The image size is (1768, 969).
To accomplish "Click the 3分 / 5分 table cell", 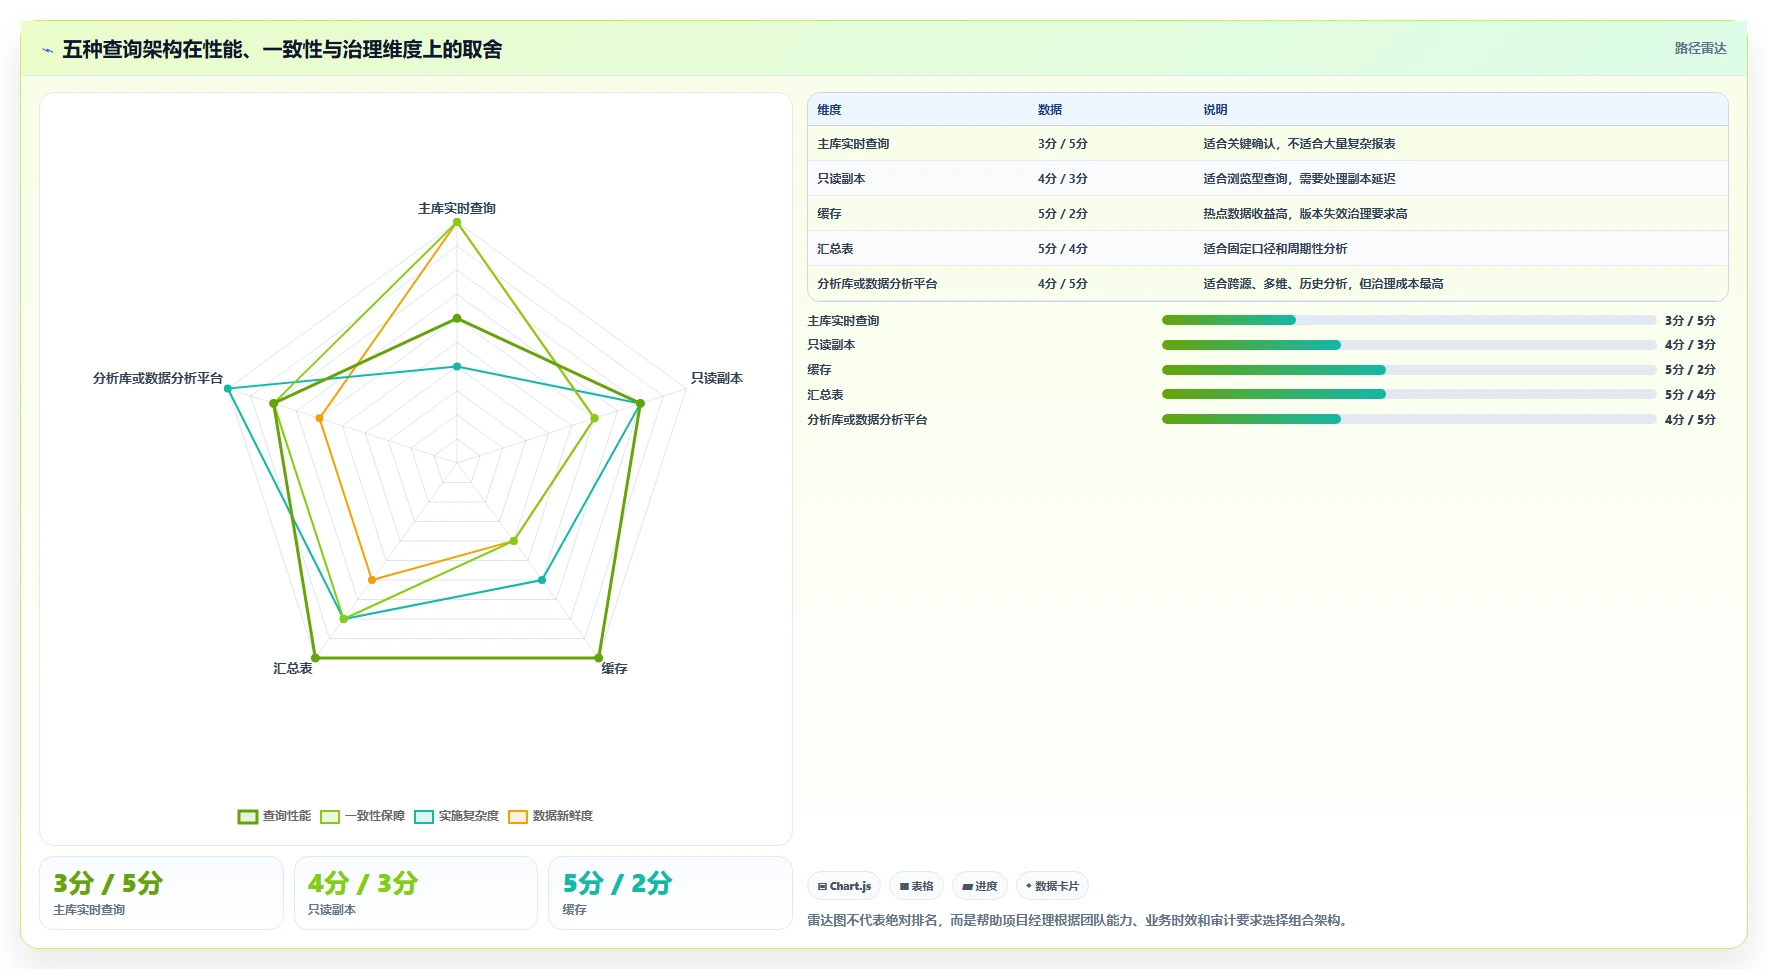I will pyautogui.click(x=1062, y=144).
